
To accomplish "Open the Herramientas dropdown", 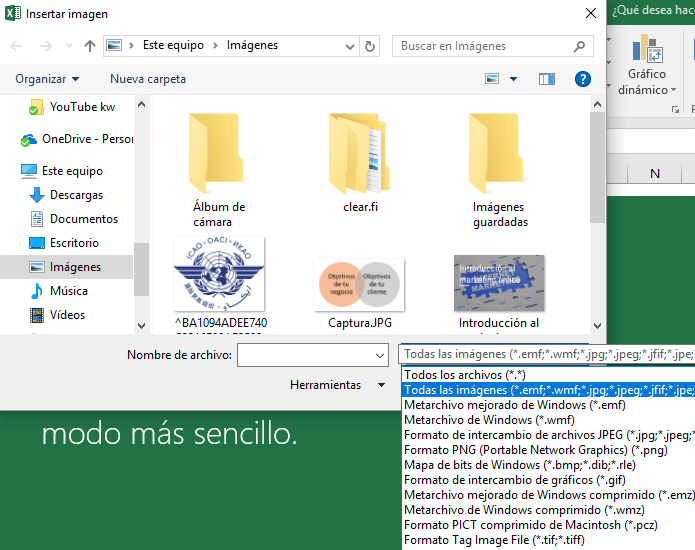I will pos(337,385).
